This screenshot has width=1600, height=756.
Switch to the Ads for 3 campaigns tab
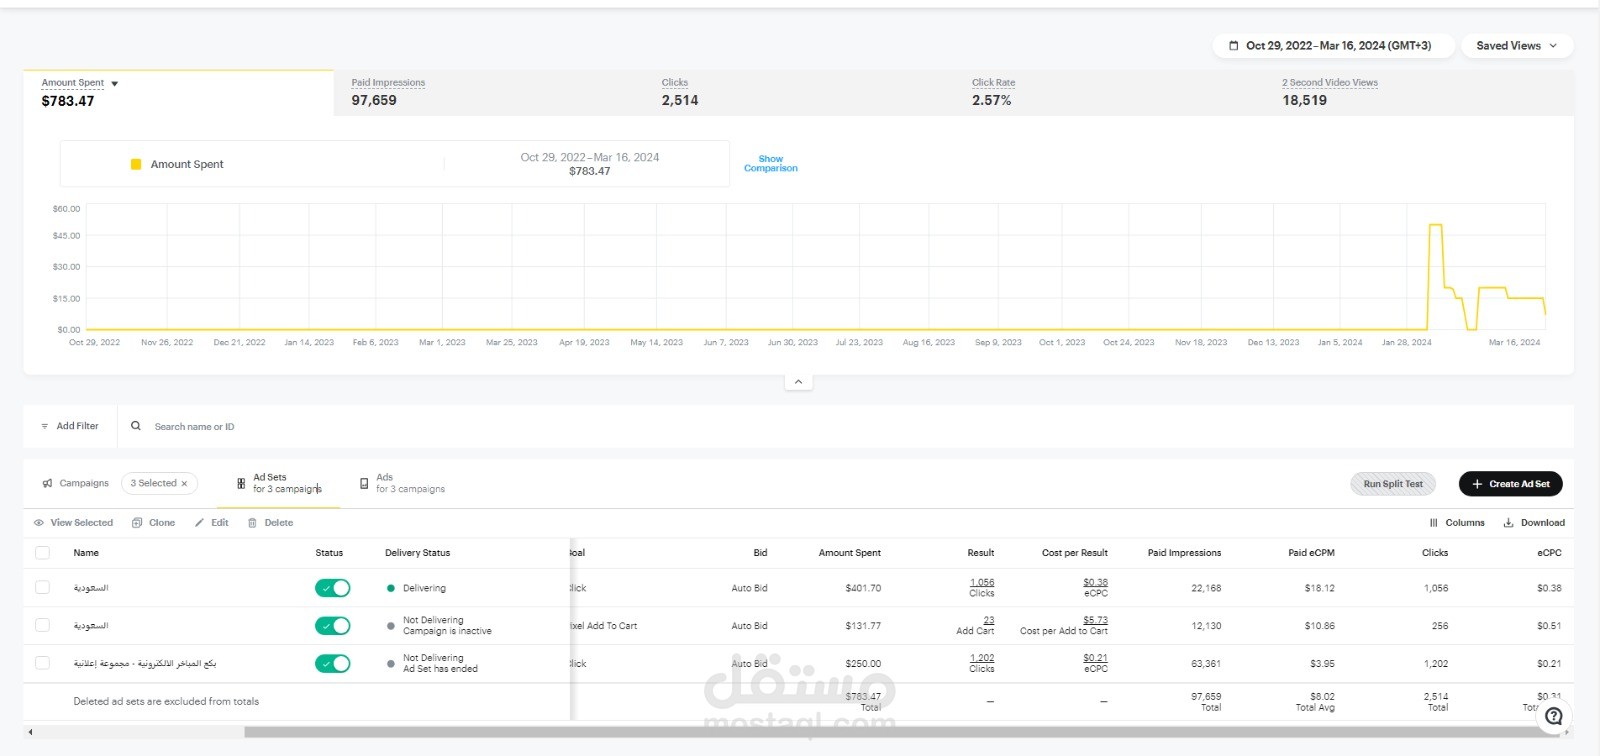(402, 483)
